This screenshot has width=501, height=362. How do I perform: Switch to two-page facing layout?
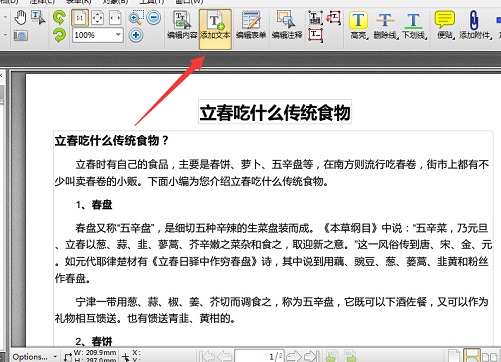489,357
